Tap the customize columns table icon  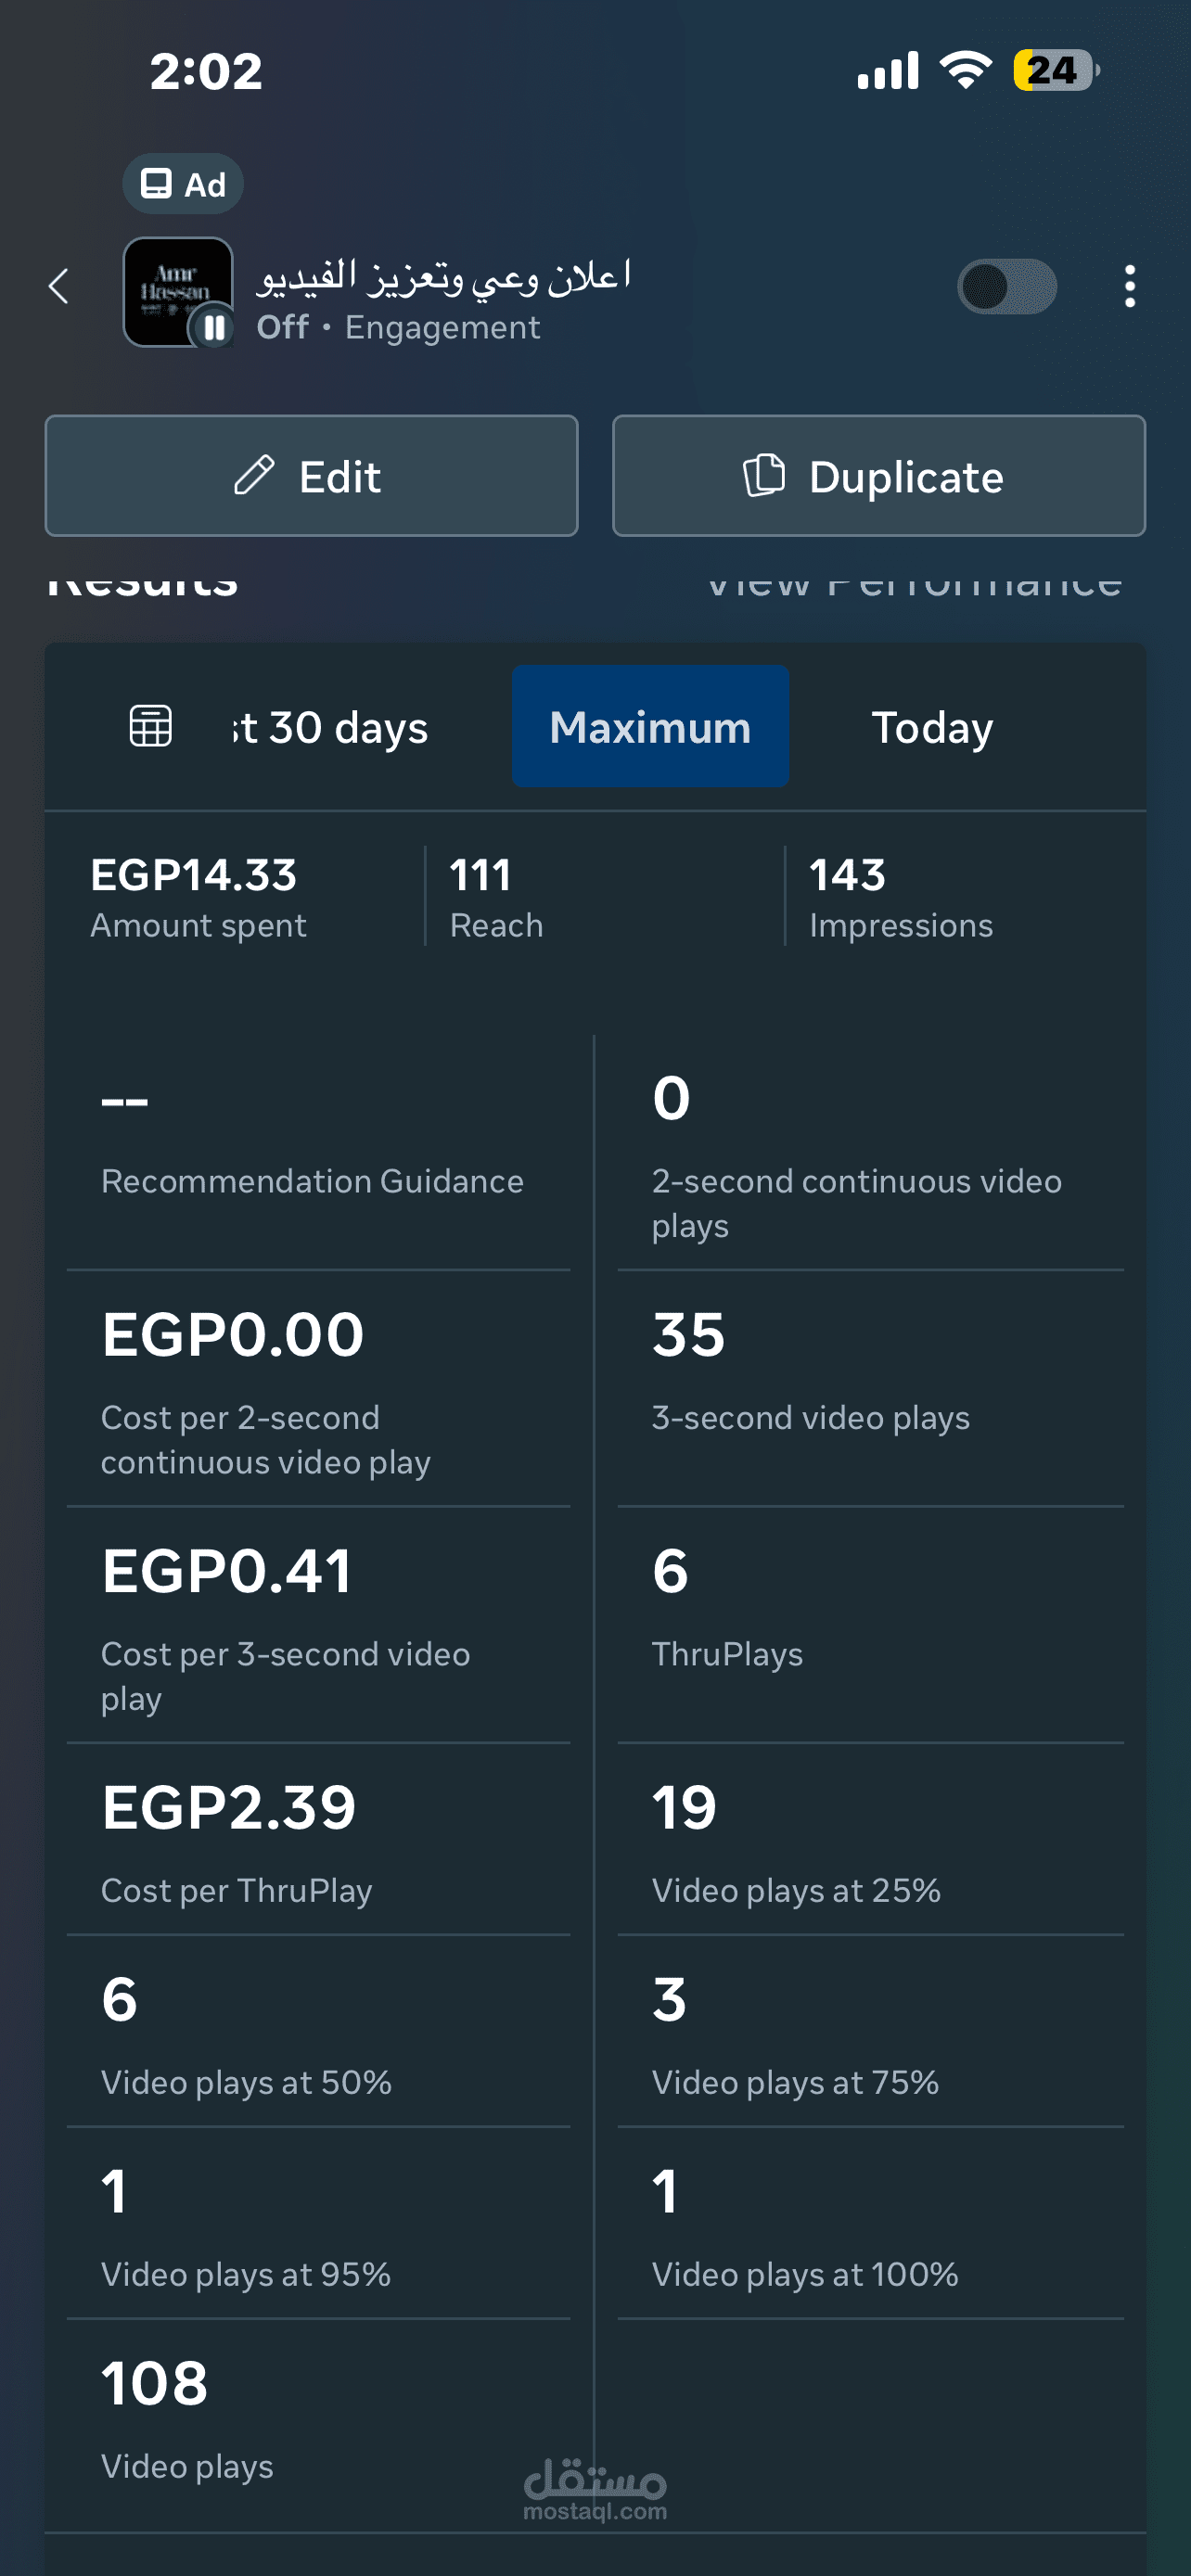(x=151, y=726)
